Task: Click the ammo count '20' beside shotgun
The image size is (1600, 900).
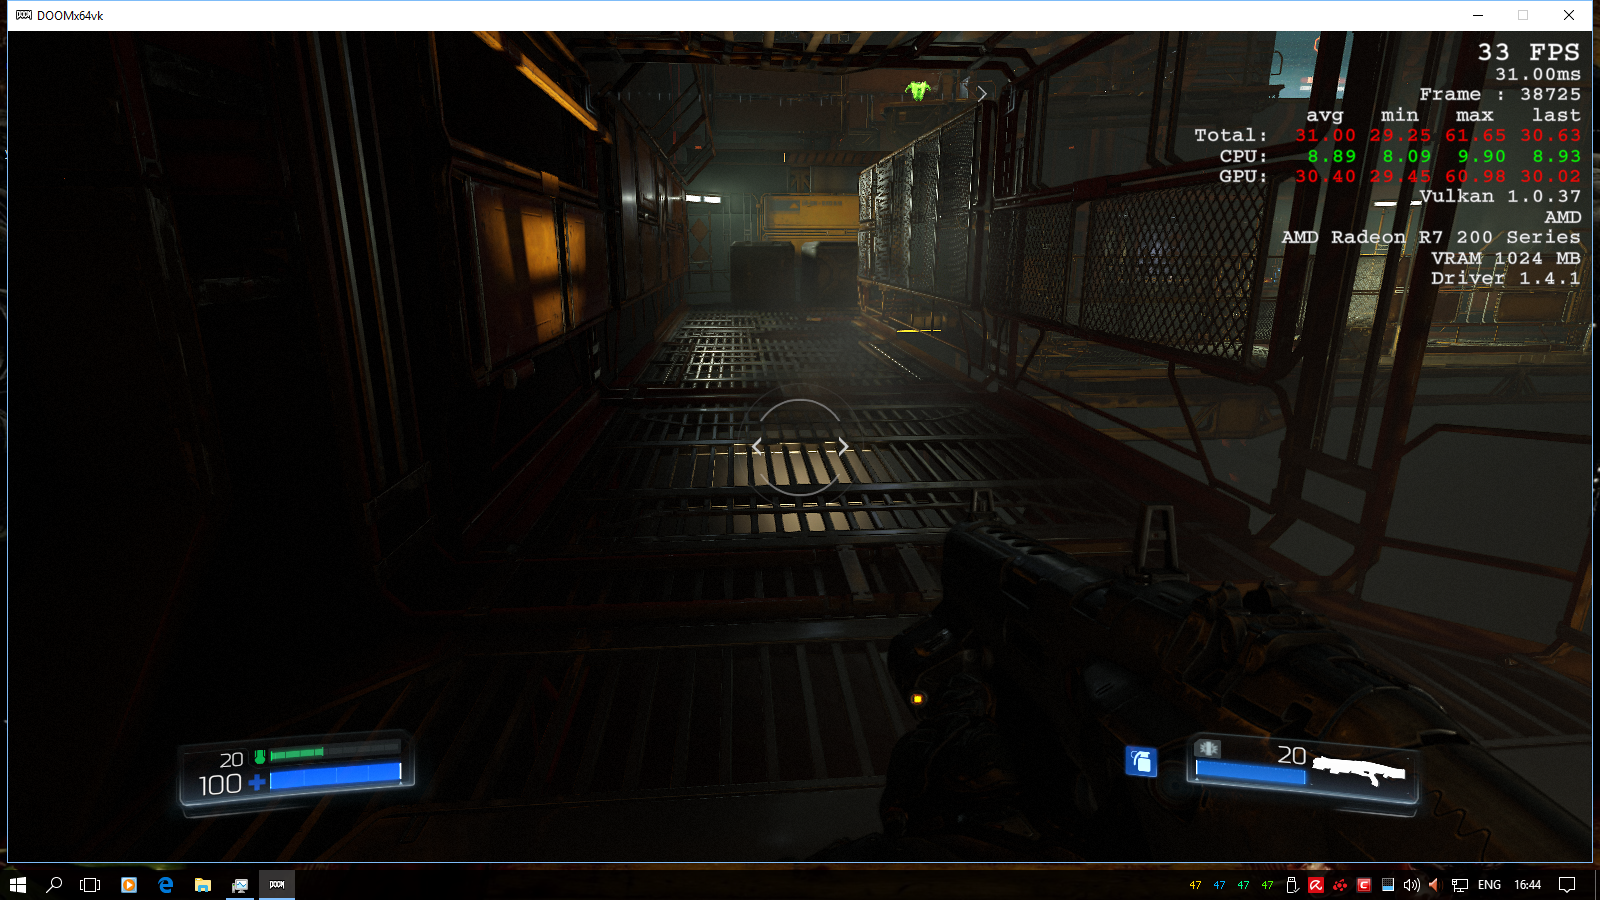Action: point(1292,755)
